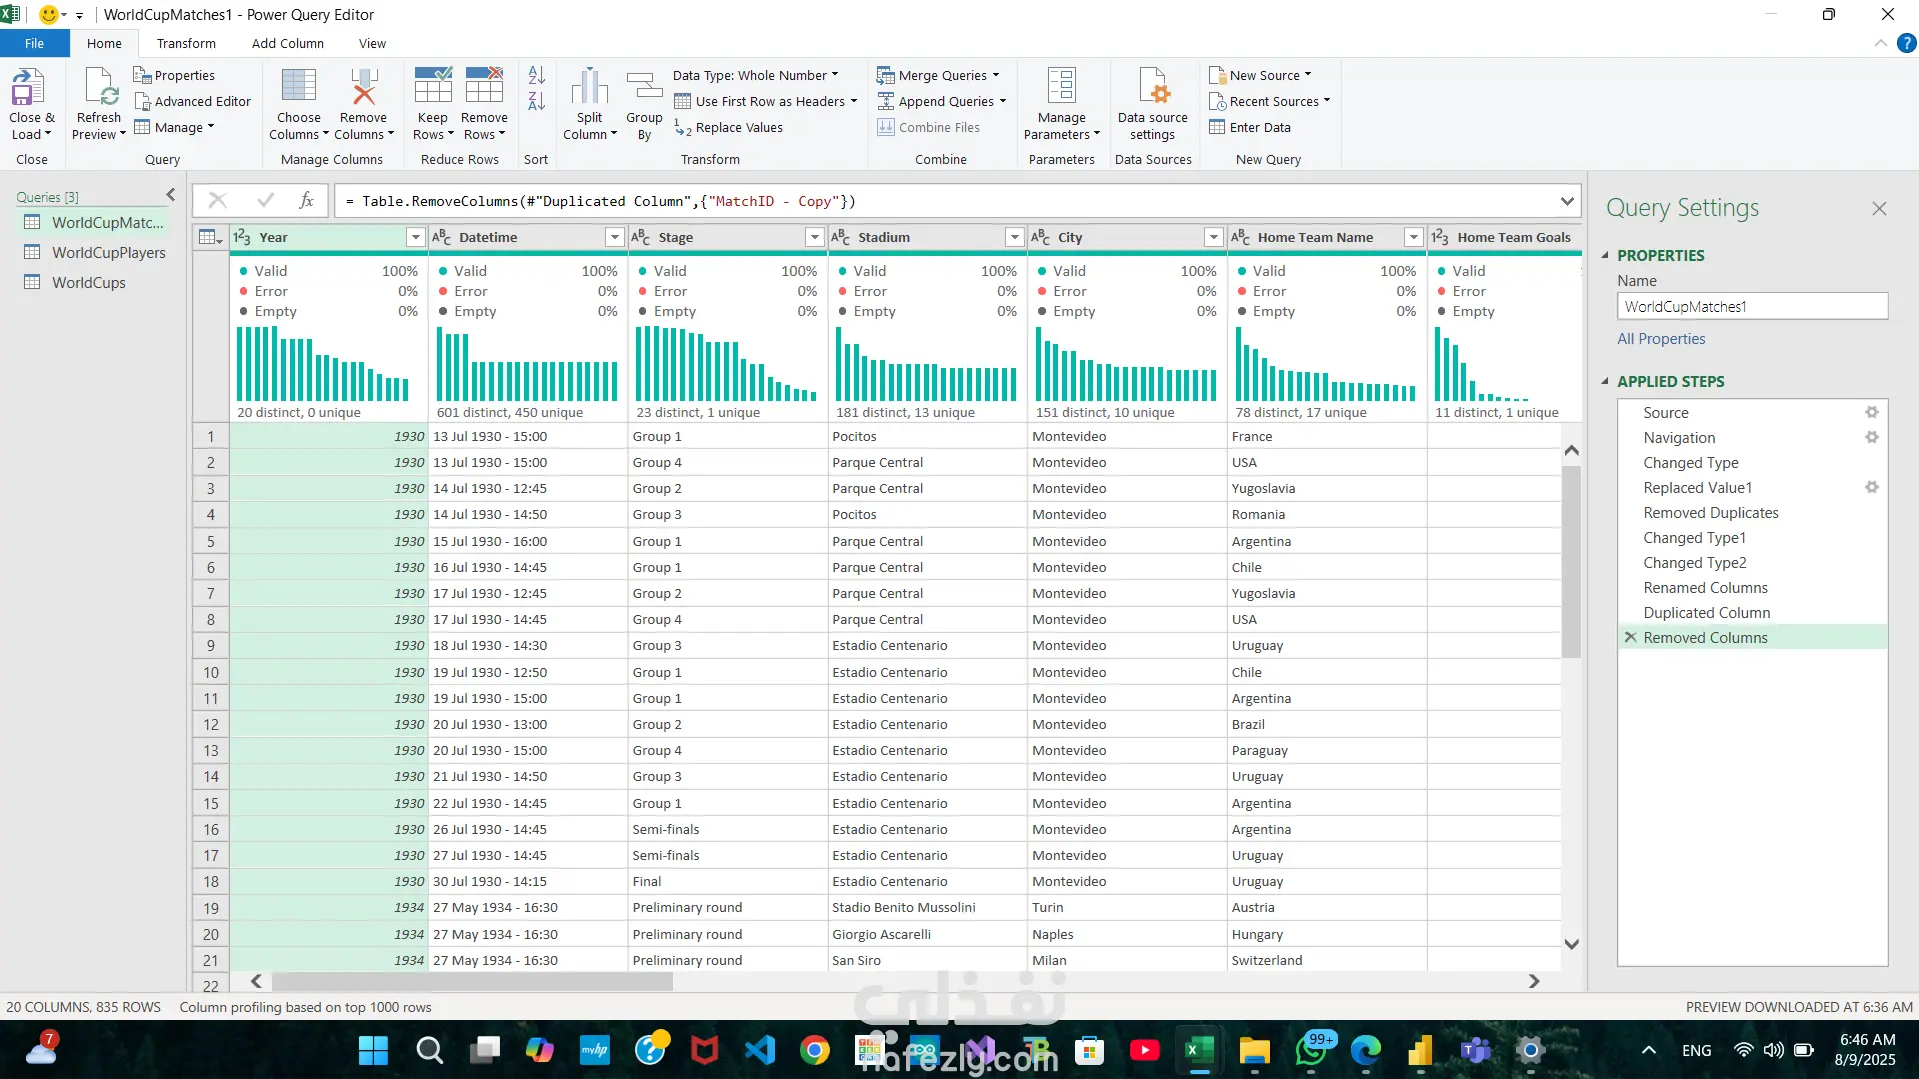The width and height of the screenshot is (1919, 1079).
Task: Open the Data Type Whole Number dropdown
Action: 756,75
